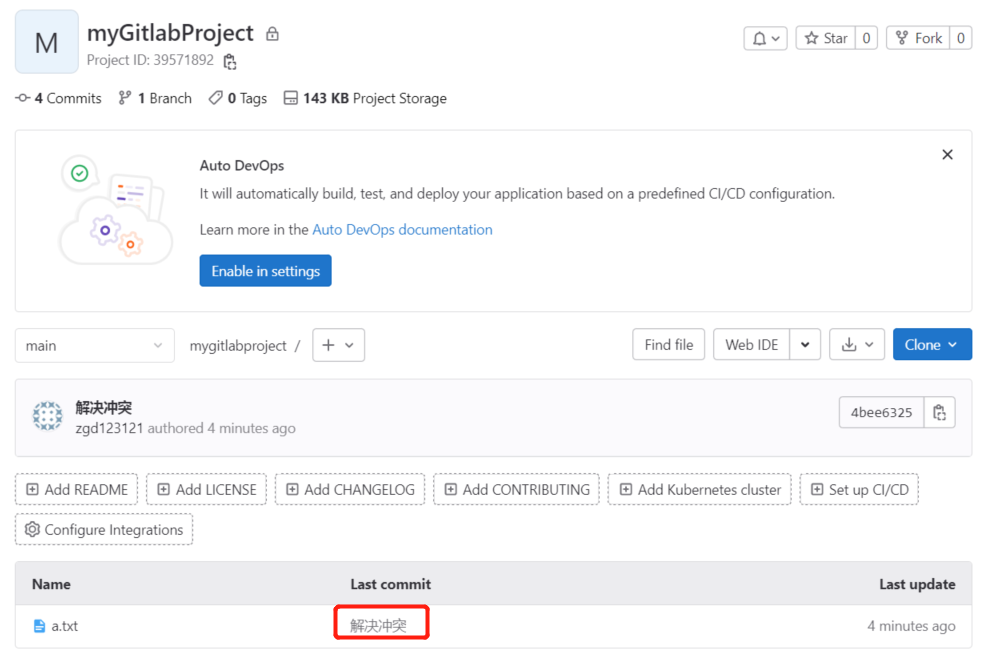Click the fork count number
Viewport: 993px width, 662px height.
tap(961, 39)
